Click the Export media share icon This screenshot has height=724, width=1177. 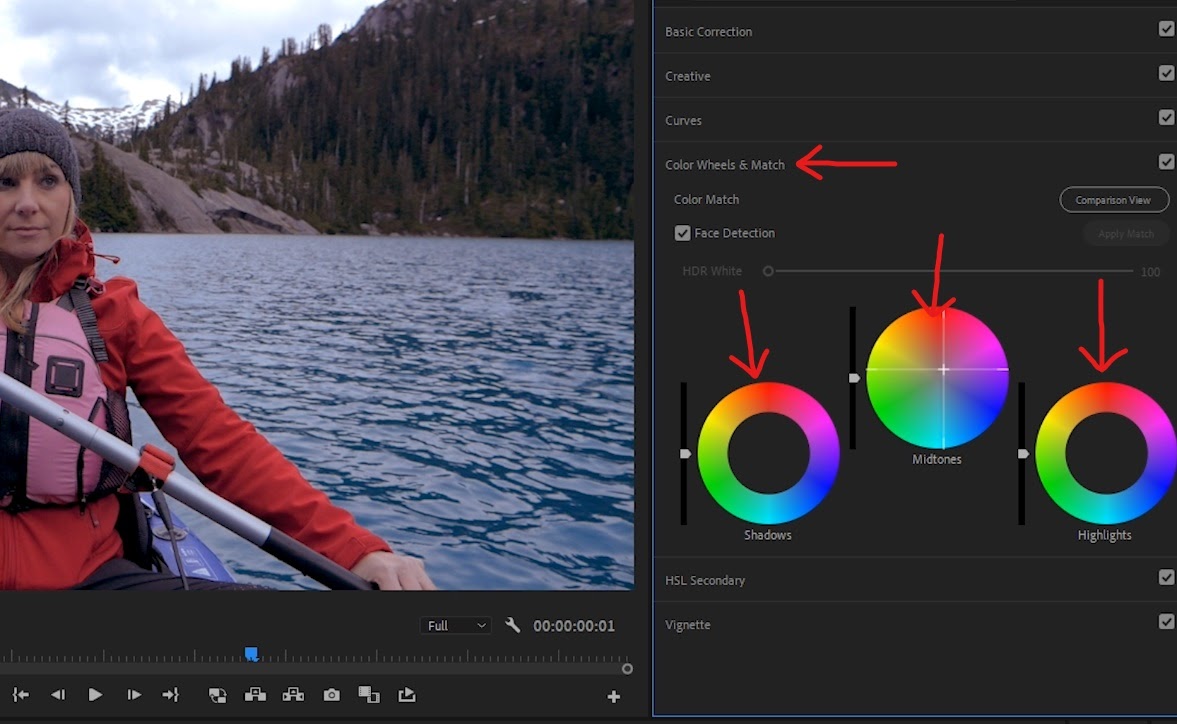[x=407, y=695]
